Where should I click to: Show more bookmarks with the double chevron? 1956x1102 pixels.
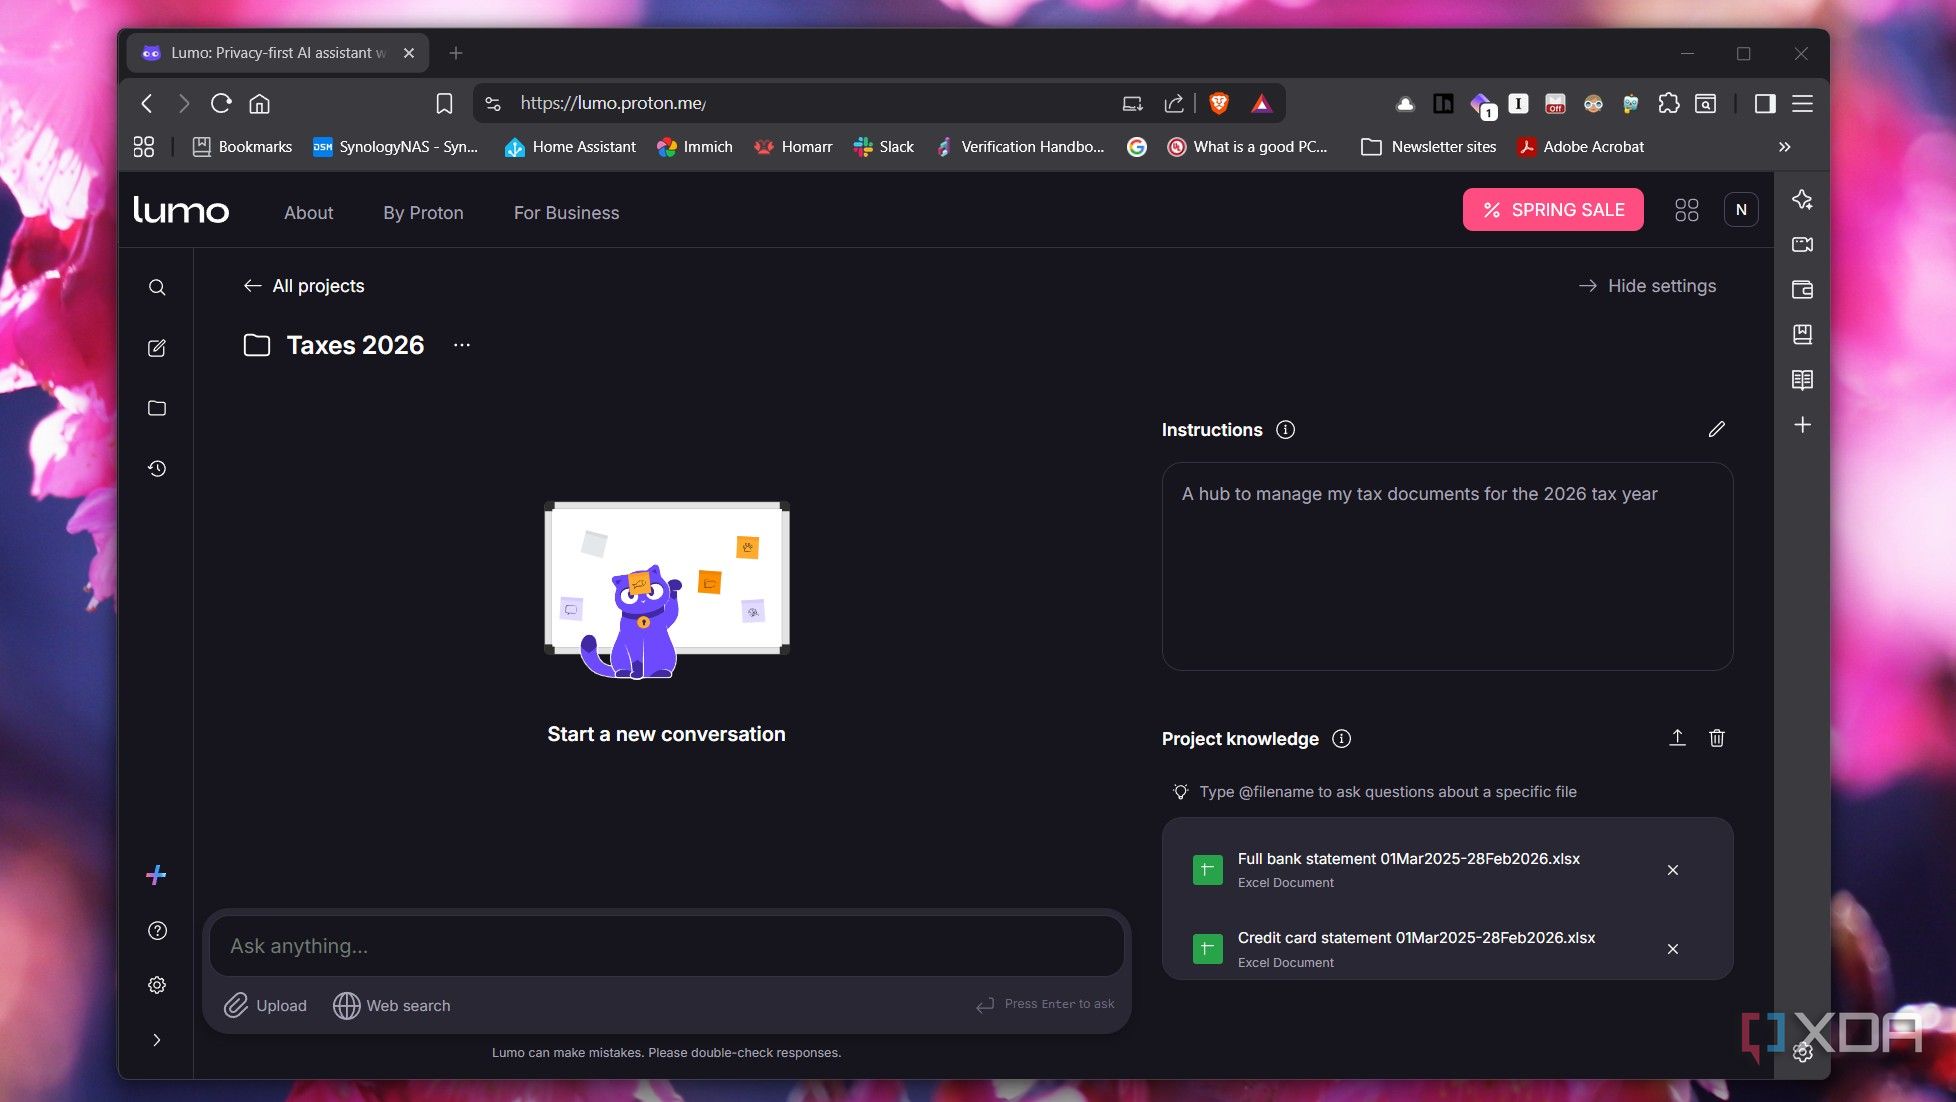coord(1785,147)
